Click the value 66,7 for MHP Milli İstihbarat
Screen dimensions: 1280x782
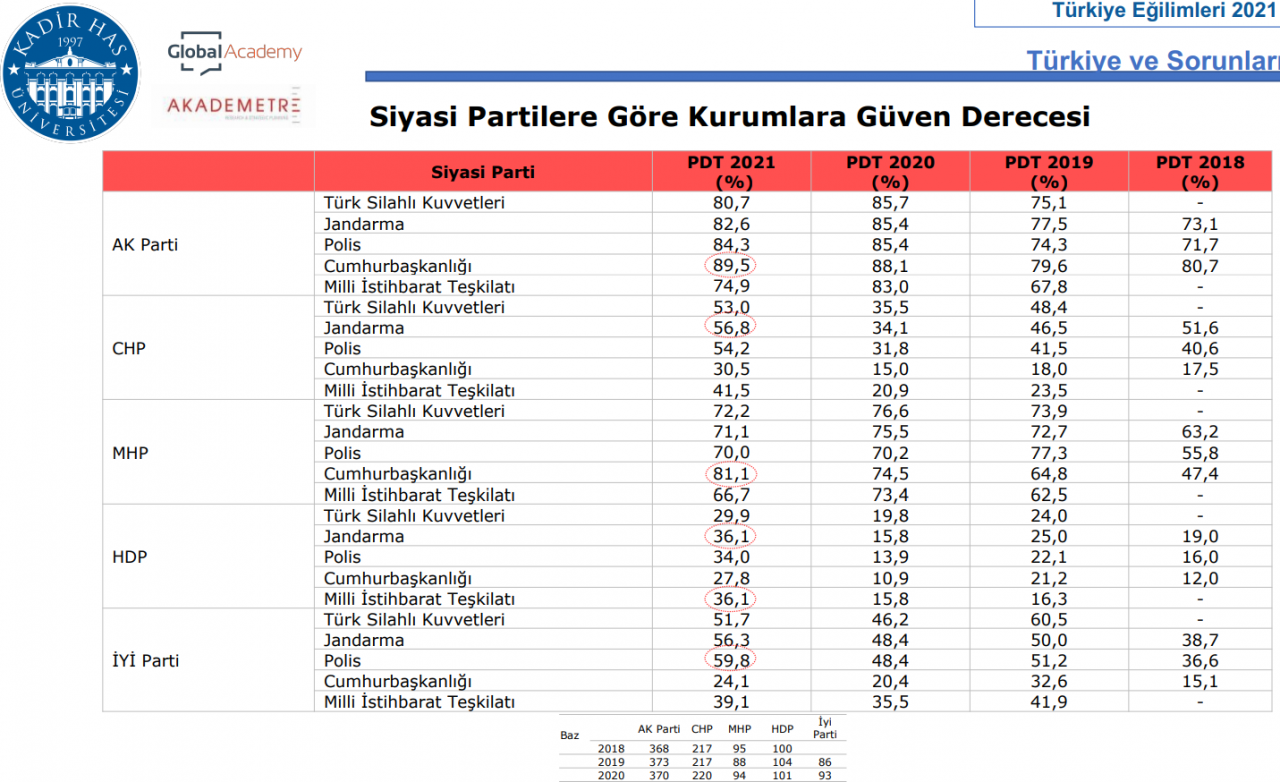pos(731,495)
